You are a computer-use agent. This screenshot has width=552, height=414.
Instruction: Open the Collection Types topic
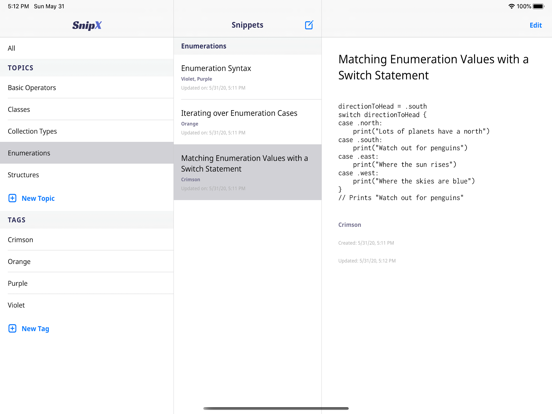[87, 131]
